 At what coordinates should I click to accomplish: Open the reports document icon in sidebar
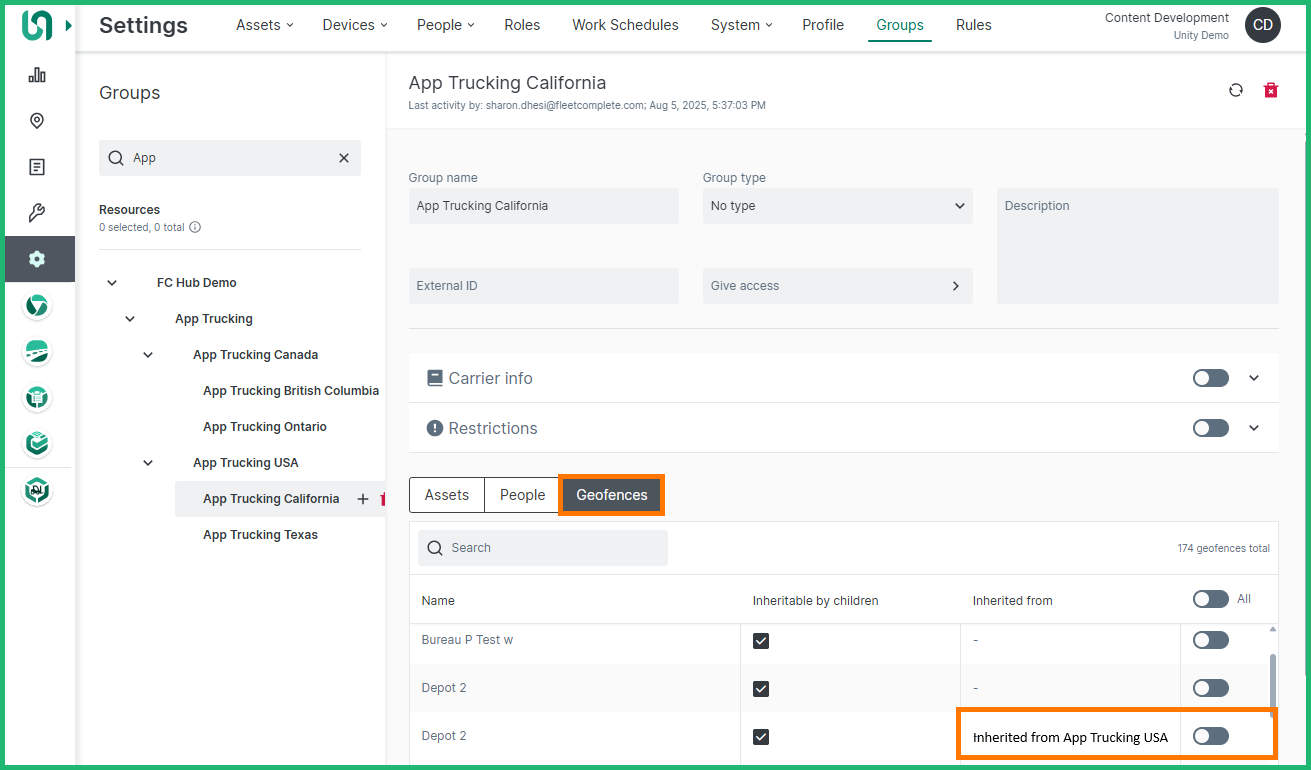(37, 167)
